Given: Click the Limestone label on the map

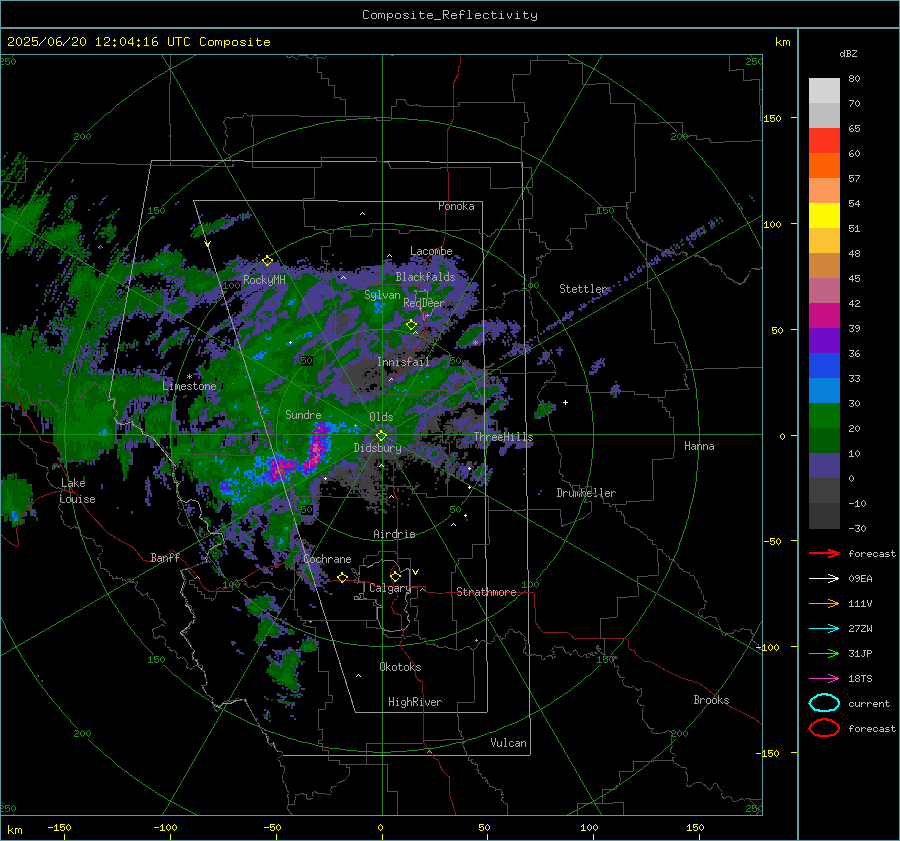Looking at the screenshot, I should point(189,386).
